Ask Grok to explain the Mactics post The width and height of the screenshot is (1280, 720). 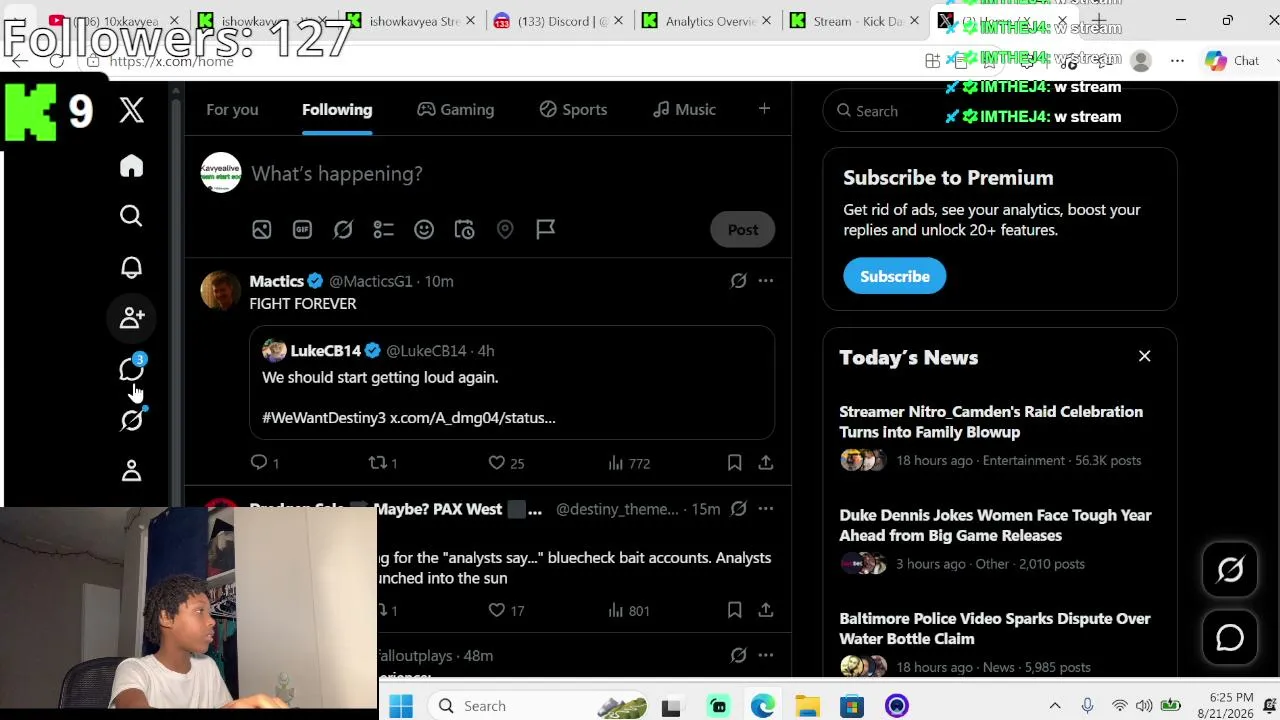[738, 281]
